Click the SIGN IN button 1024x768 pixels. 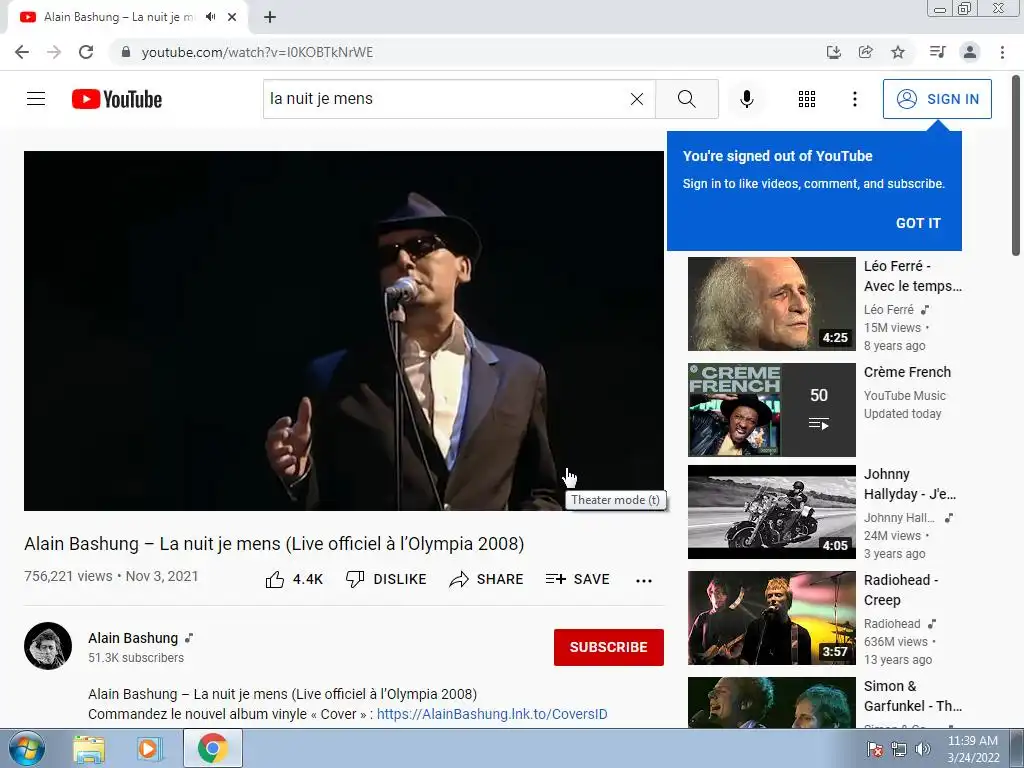click(937, 99)
